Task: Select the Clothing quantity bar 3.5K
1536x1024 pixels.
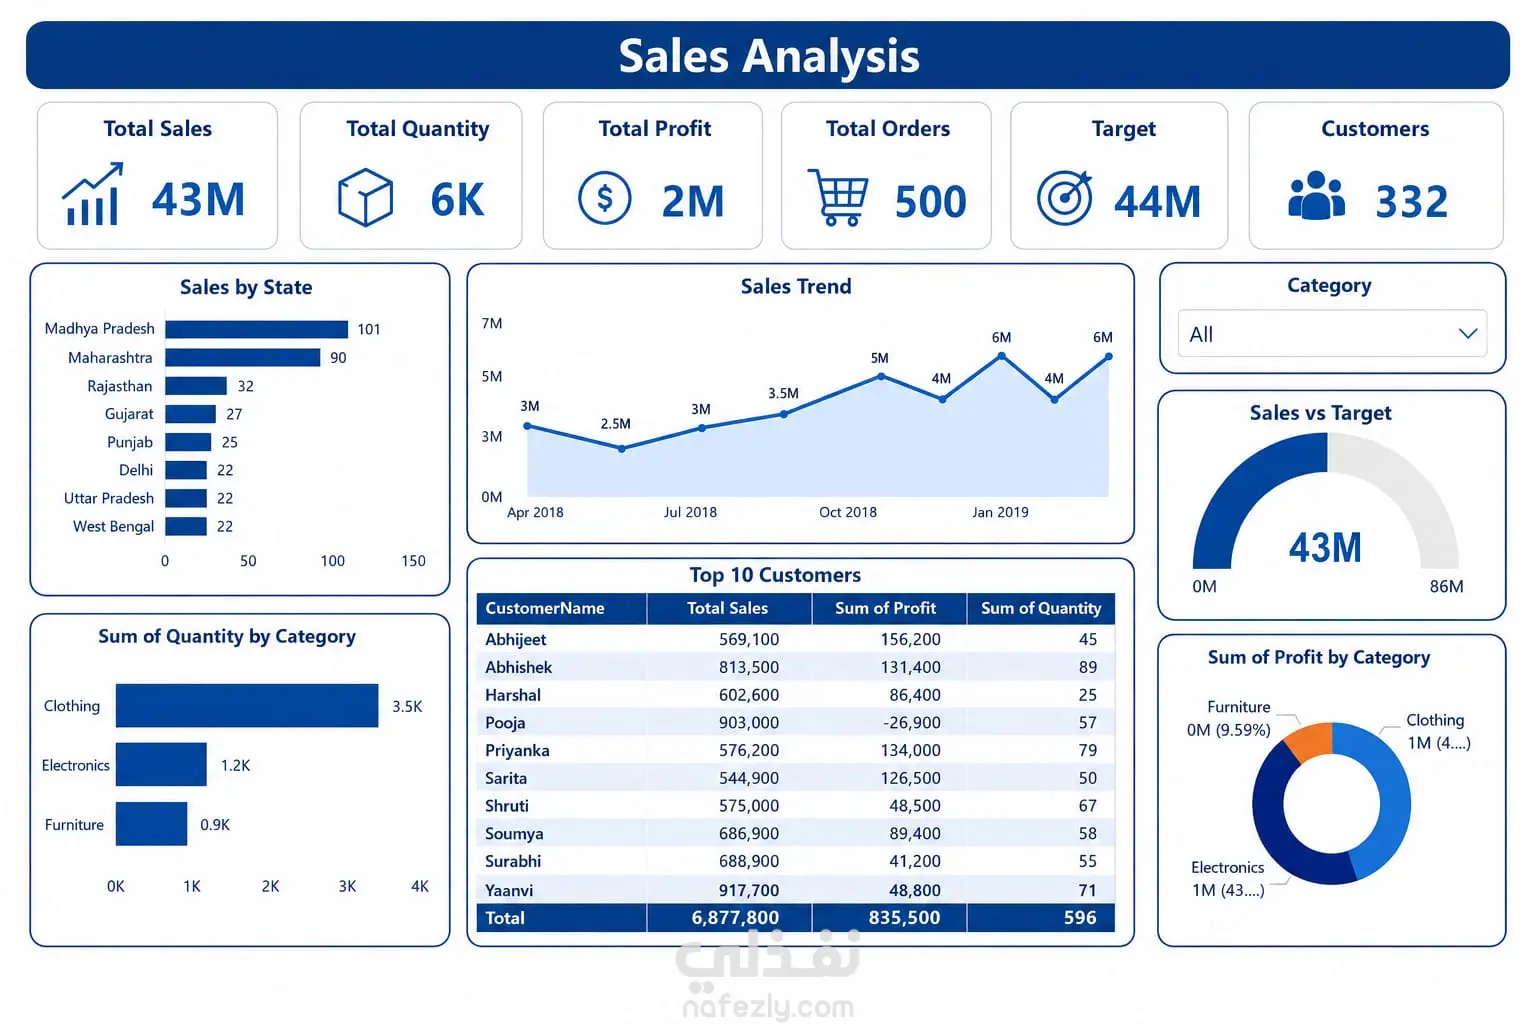Action: point(247,706)
